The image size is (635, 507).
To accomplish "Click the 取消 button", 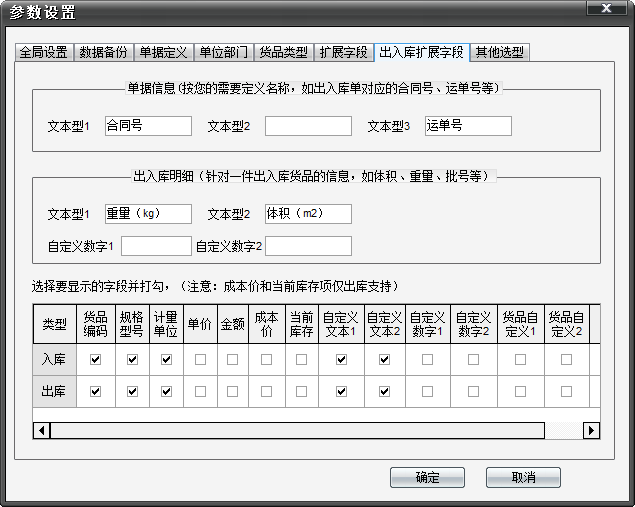I will point(523,477).
